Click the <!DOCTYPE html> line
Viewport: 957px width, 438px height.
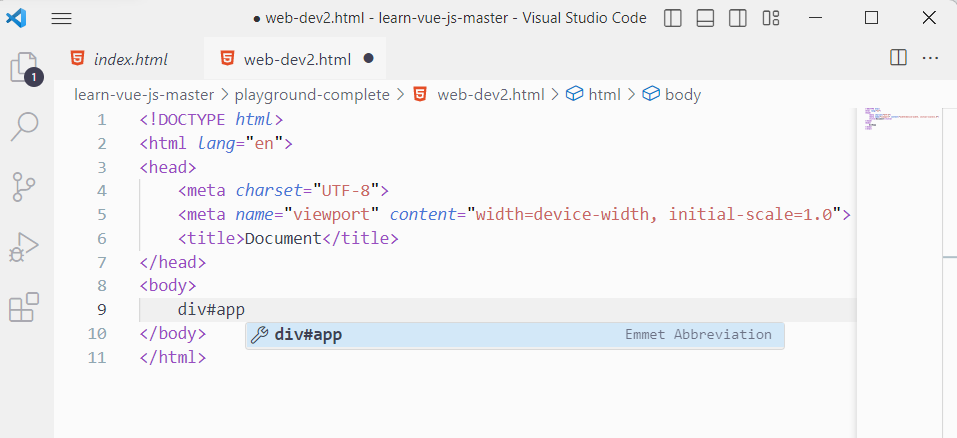tap(211, 120)
